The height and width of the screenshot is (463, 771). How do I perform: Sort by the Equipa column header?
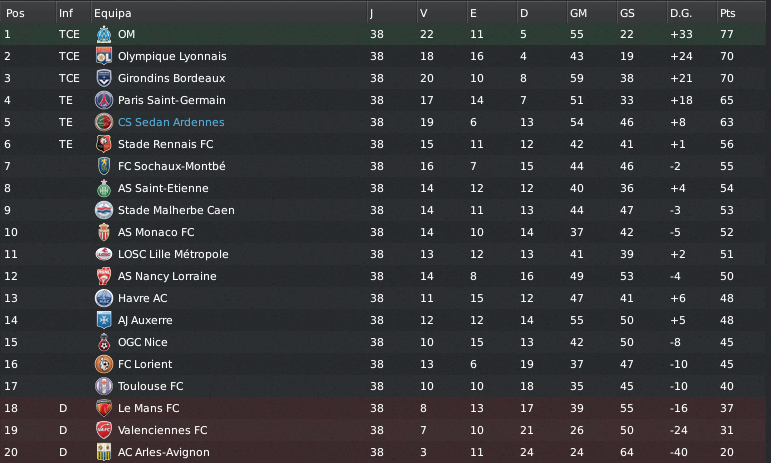pos(111,13)
